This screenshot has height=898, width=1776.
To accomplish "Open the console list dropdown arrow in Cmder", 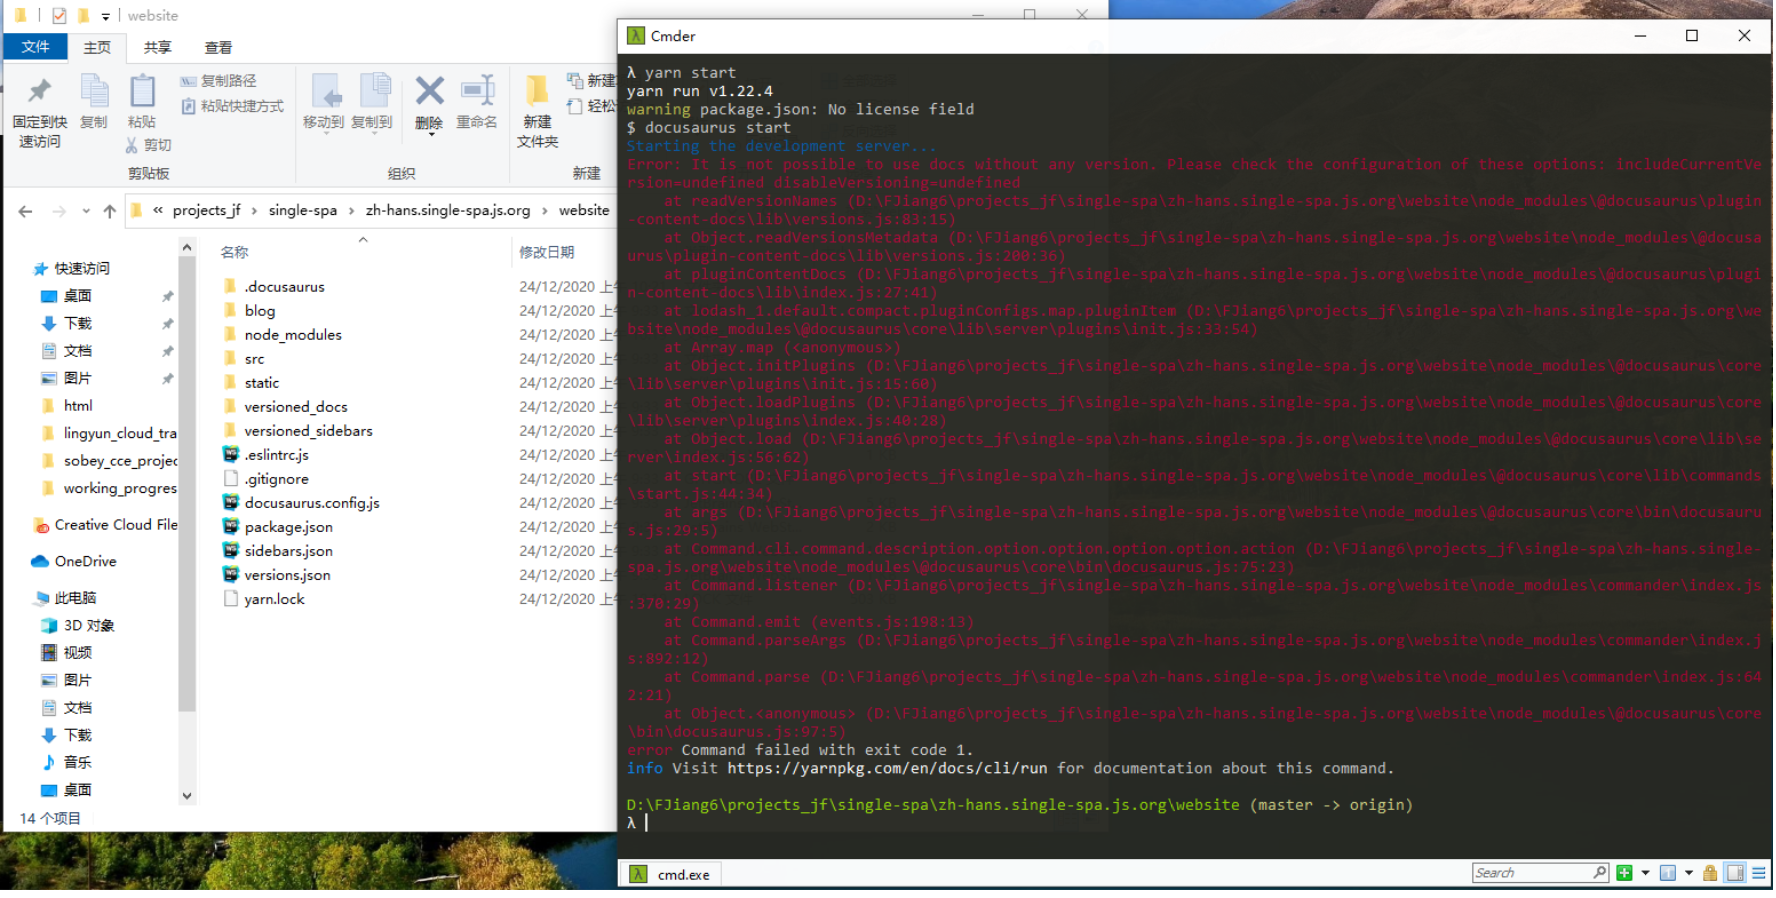I will [1689, 873].
